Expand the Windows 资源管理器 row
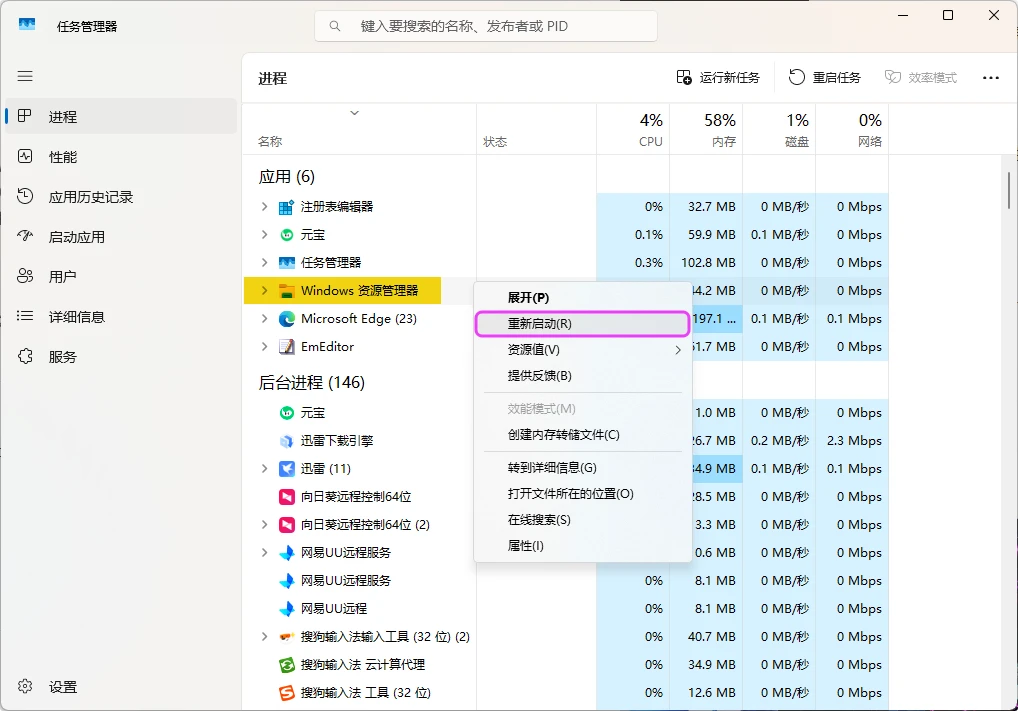The height and width of the screenshot is (711, 1018). [x=264, y=290]
